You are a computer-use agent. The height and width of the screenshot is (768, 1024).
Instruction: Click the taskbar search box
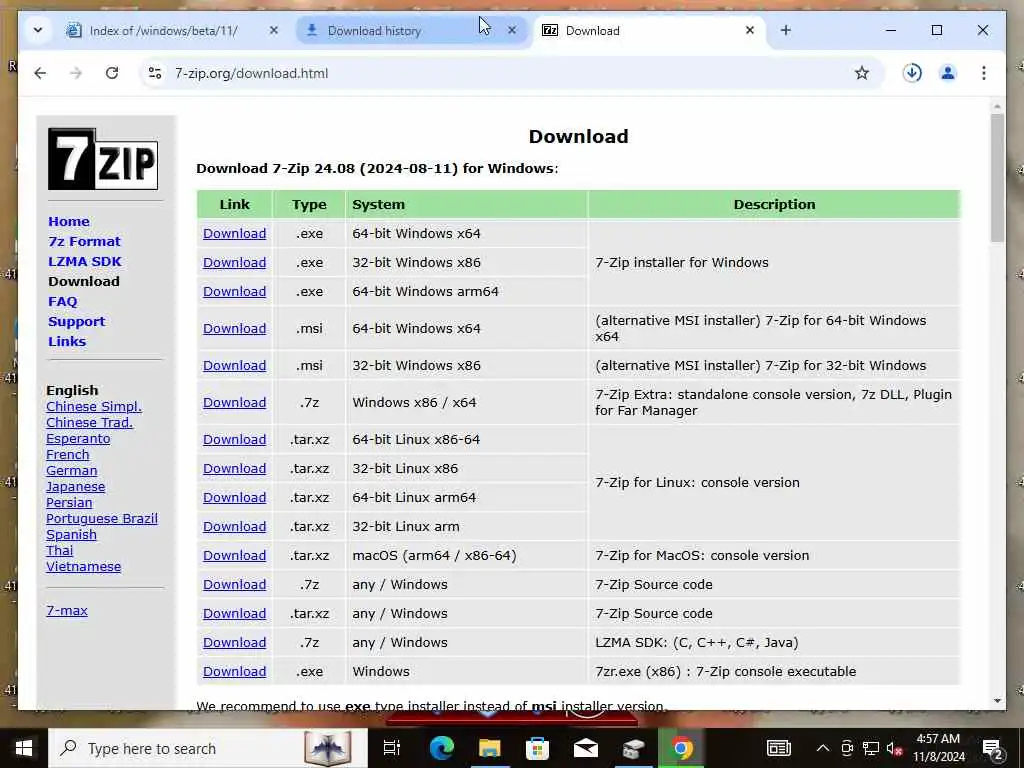[208, 748]
